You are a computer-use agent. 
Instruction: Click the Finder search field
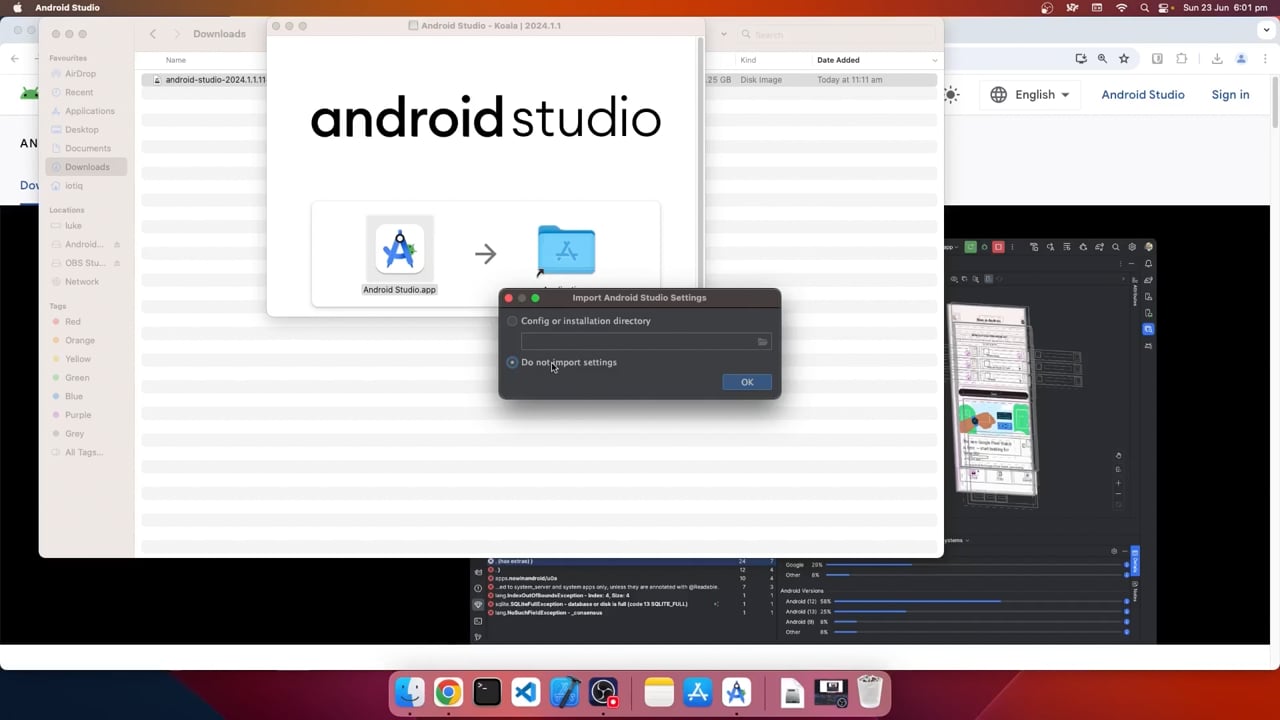835,34
